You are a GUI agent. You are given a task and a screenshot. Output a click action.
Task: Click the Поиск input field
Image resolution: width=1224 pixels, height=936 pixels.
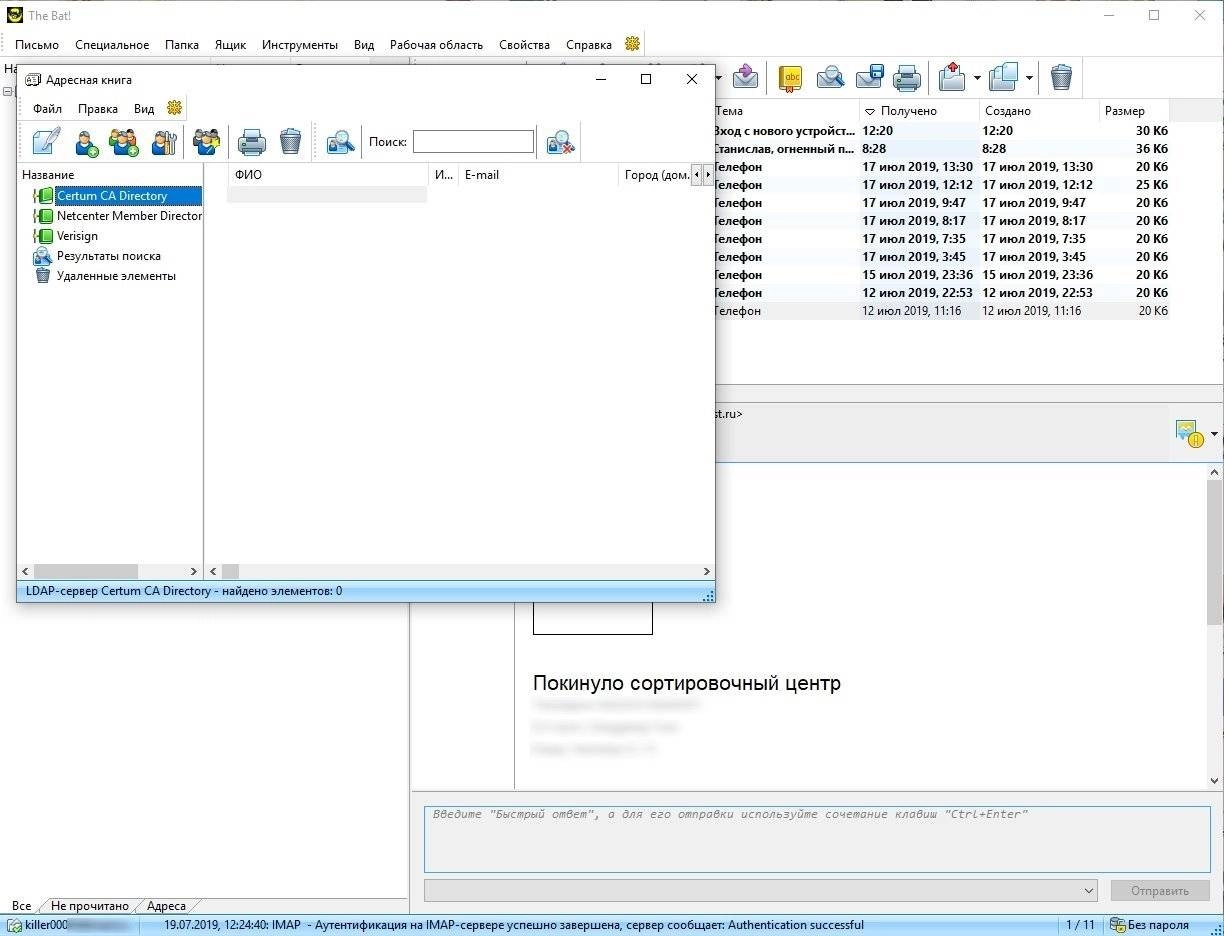(x=473, y=142)
